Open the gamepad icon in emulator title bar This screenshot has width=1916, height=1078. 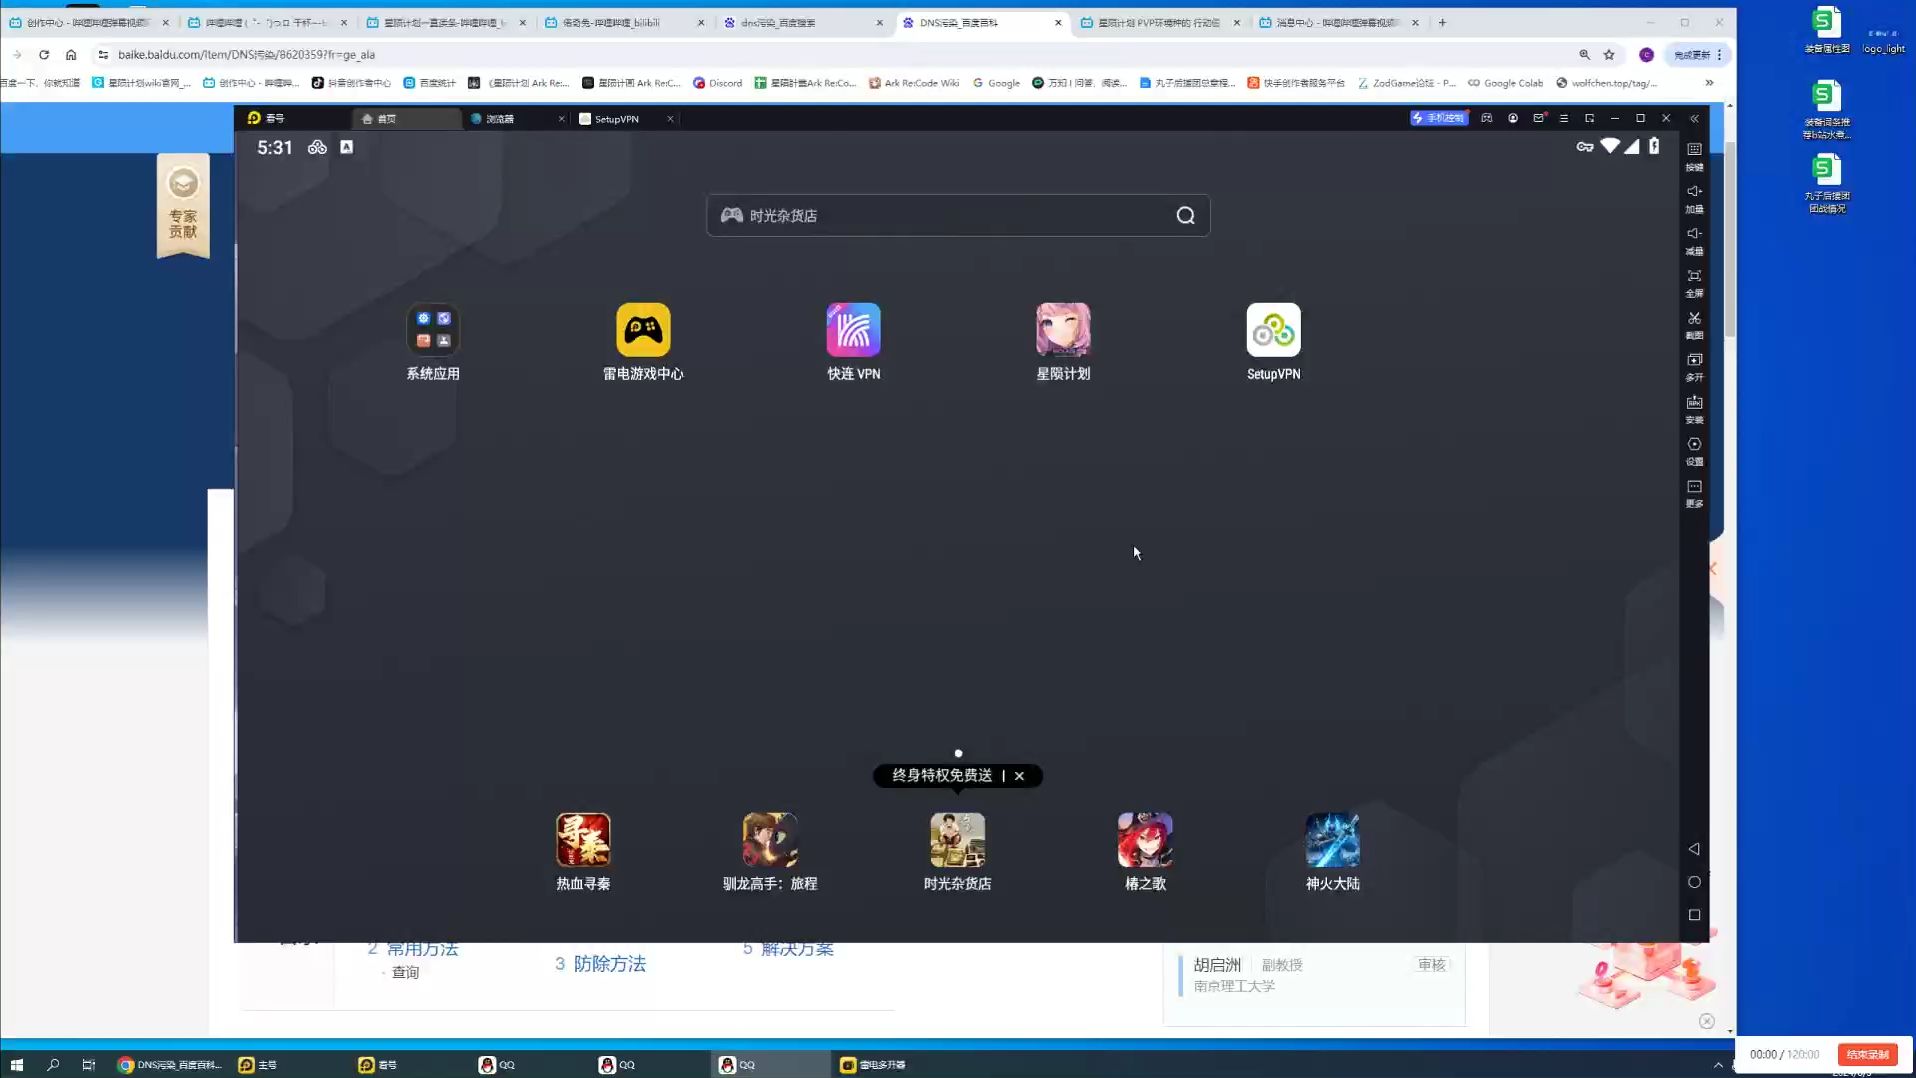tap(1487, 118)
